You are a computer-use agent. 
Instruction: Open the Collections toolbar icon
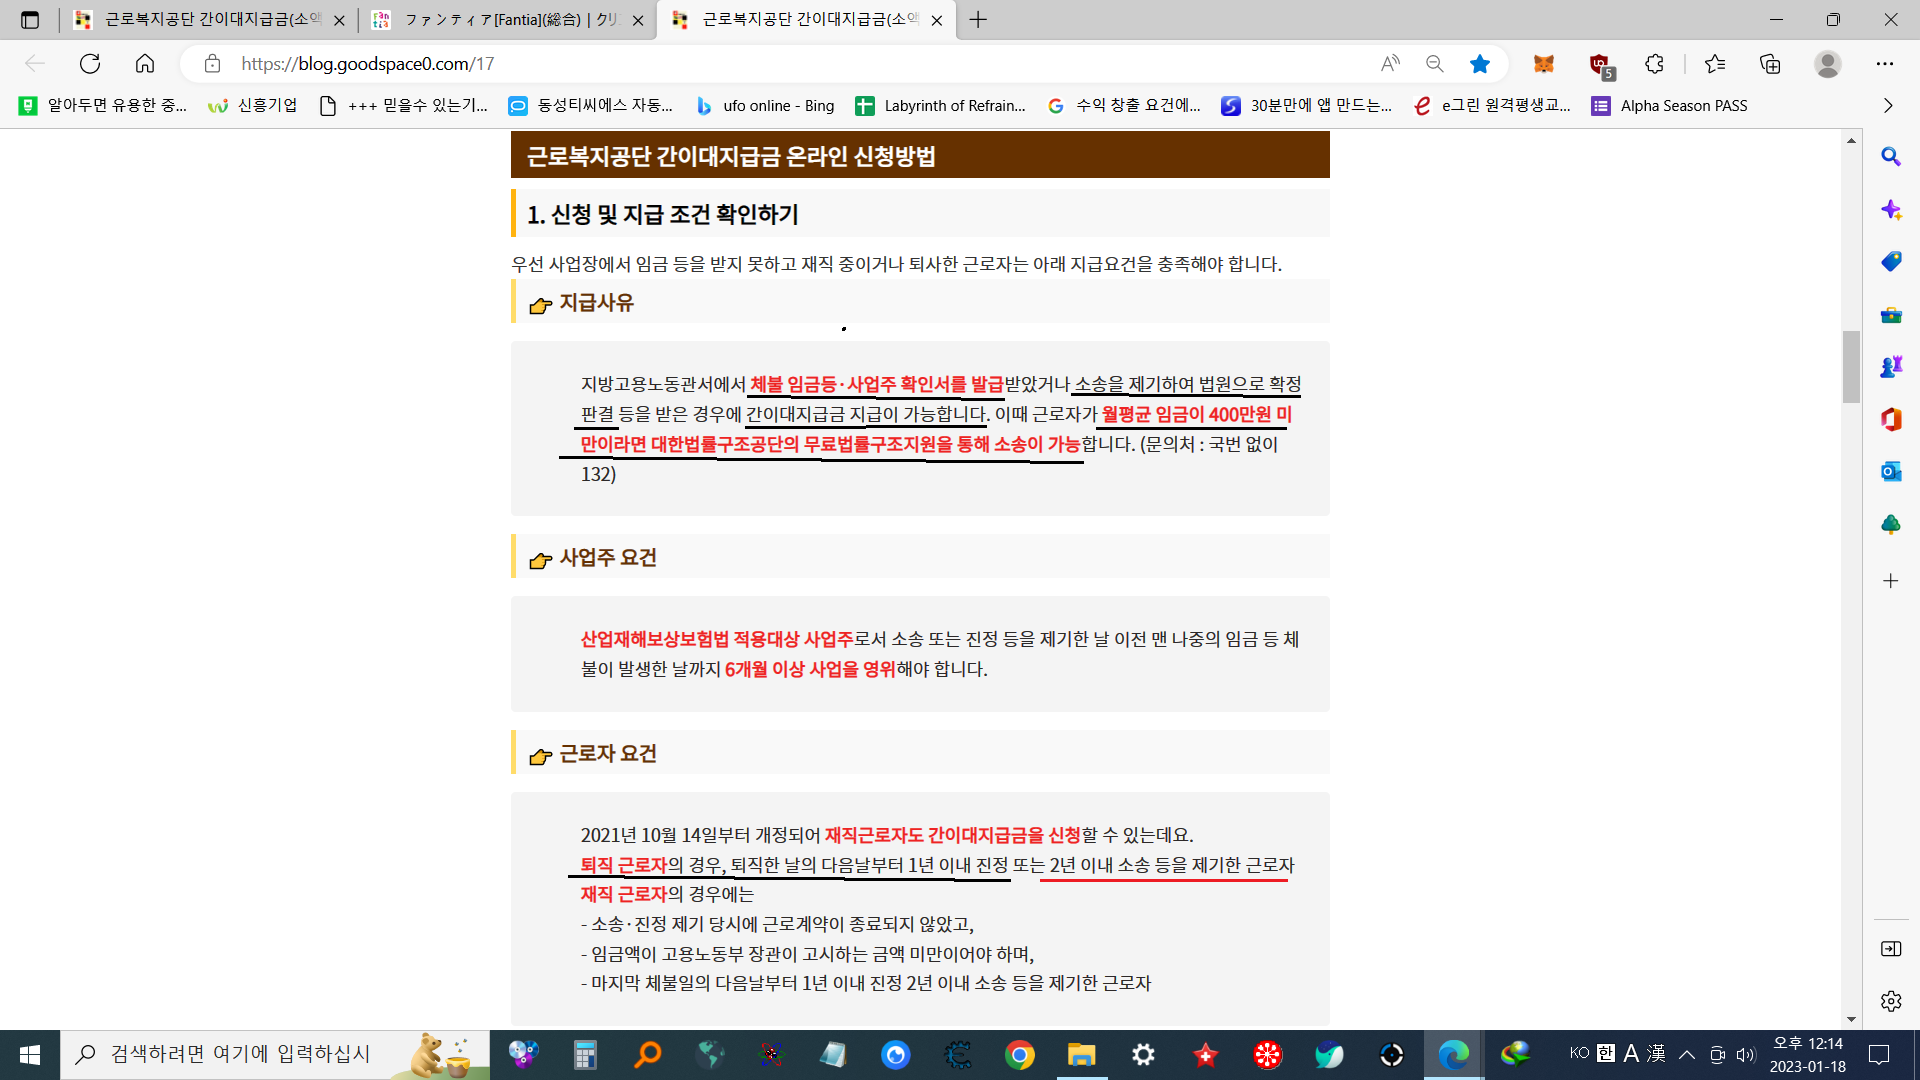click(1770, 64)
